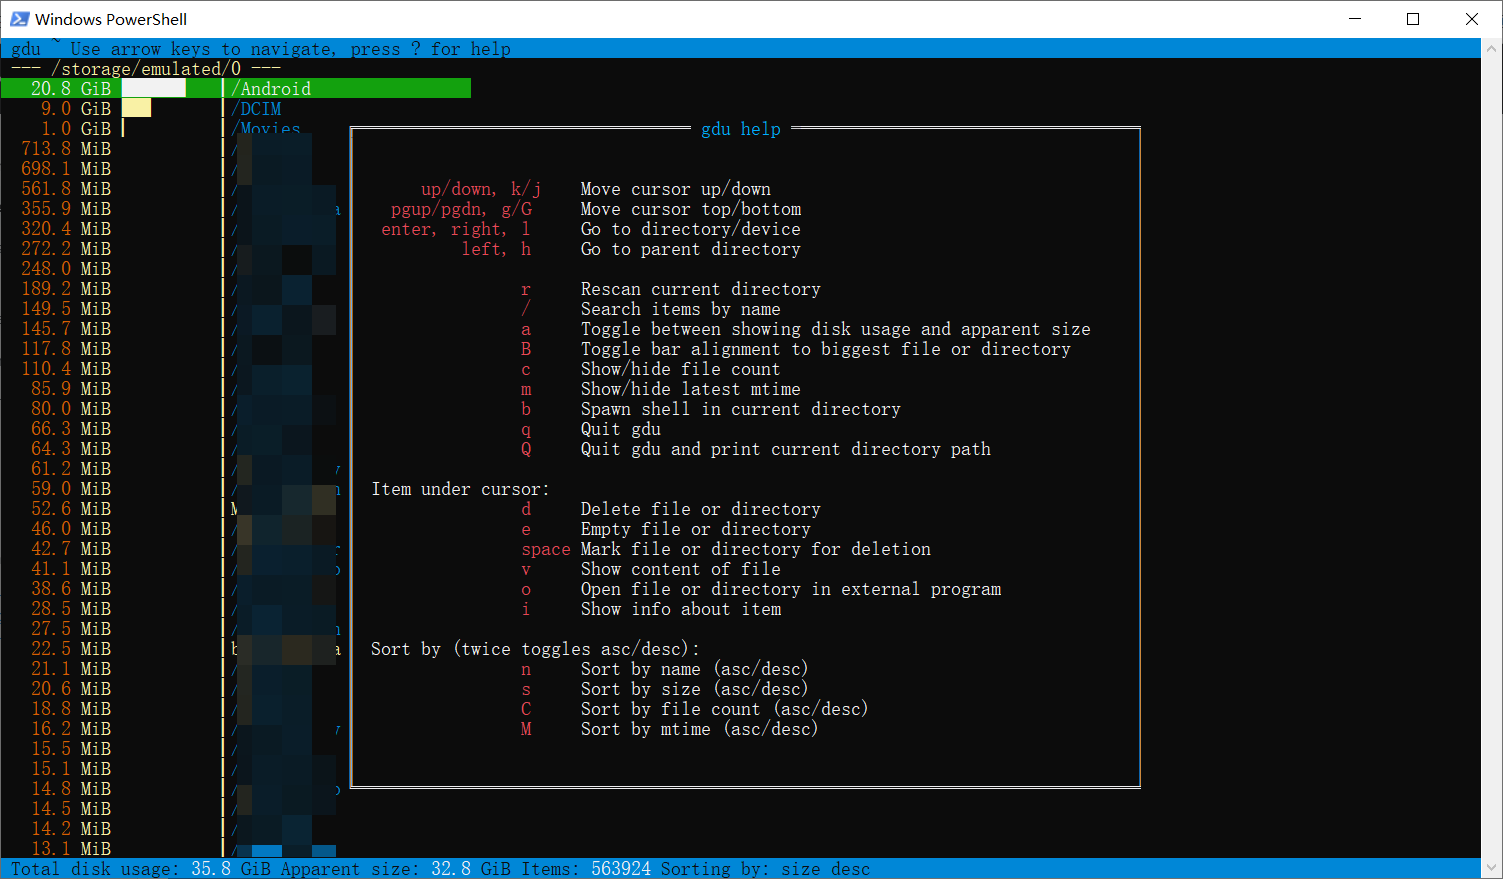Click the 'Quit gdu' help entry
The width and height of the screenshot is (1503, 879).
[621, 429]
